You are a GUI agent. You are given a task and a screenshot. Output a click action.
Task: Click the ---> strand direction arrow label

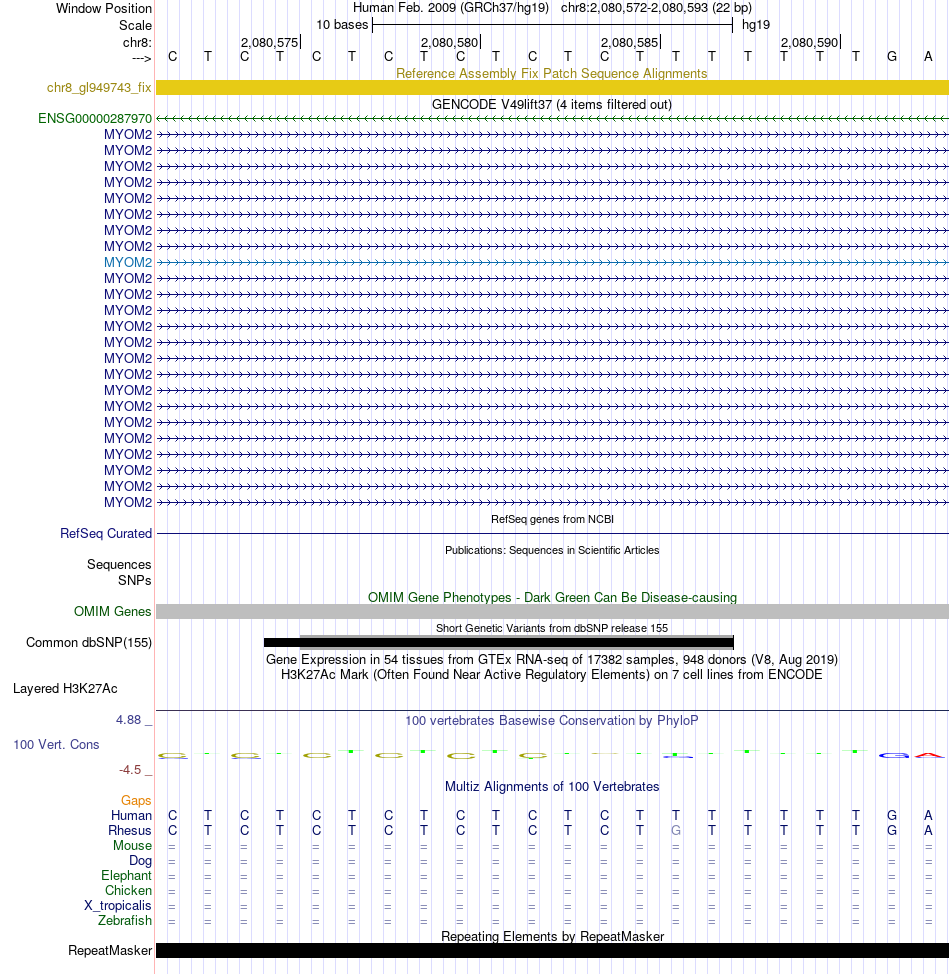(142, 58)
